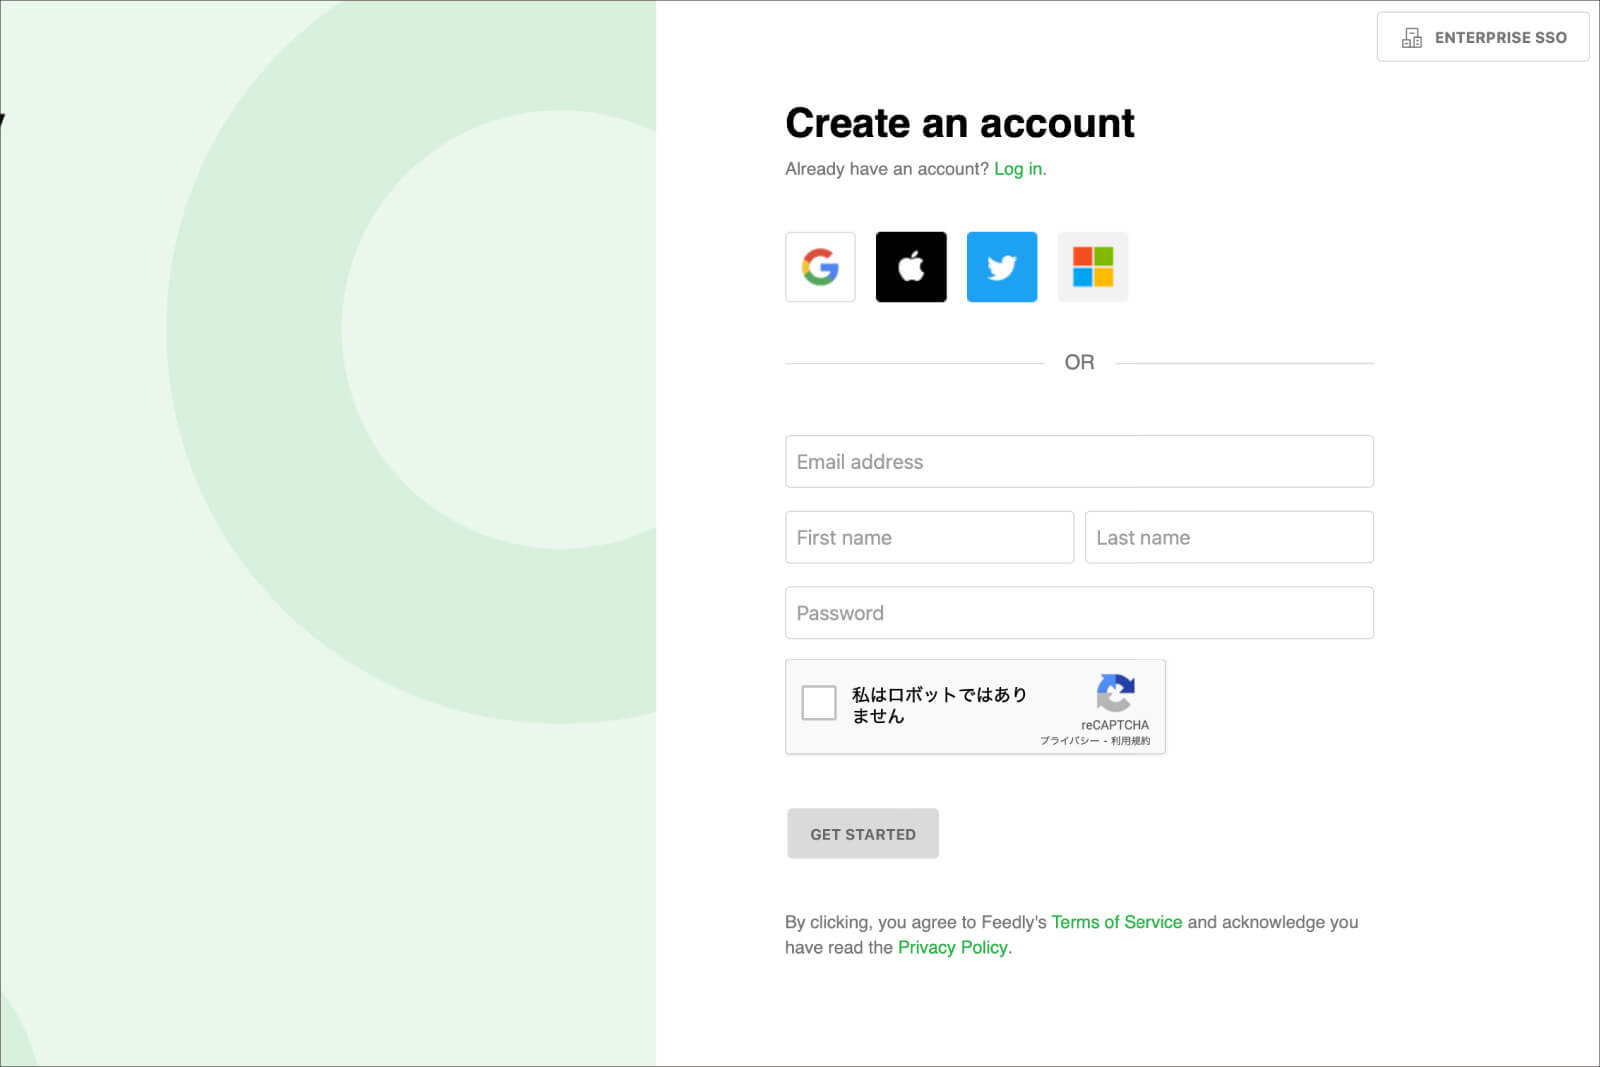The height and width of the screenshot is (1067, 1600).
Task: Open the Terms of Service link
Action: [x=1116, y=922]
